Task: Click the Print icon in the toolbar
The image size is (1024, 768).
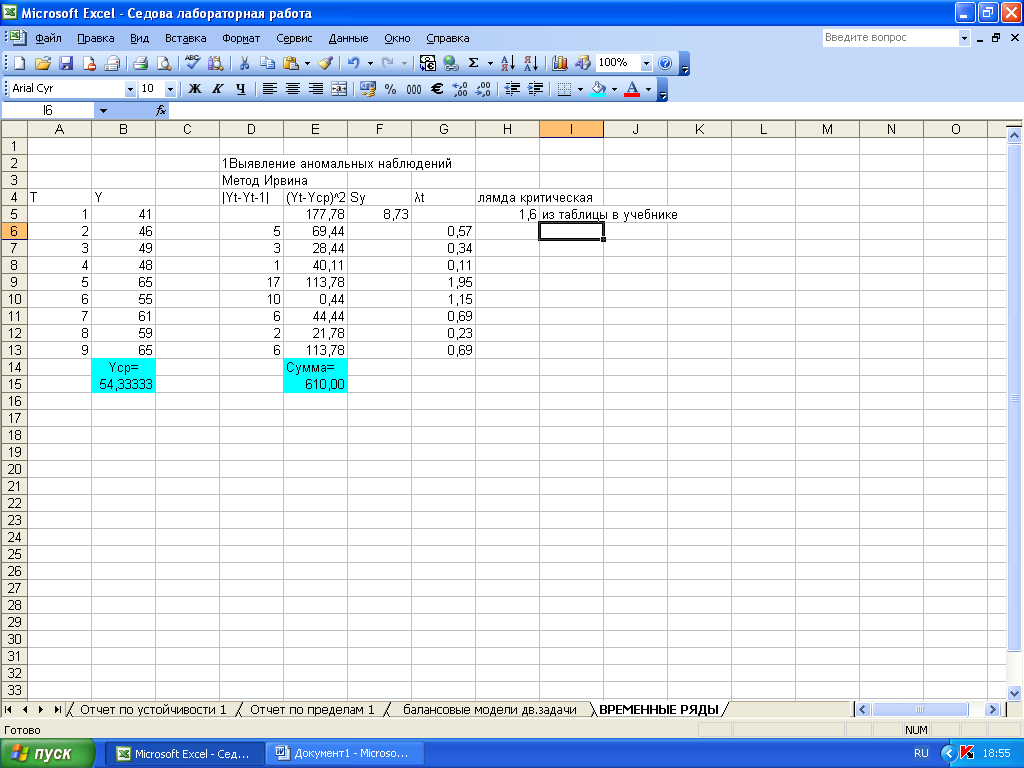Action: tap(140, 63)
